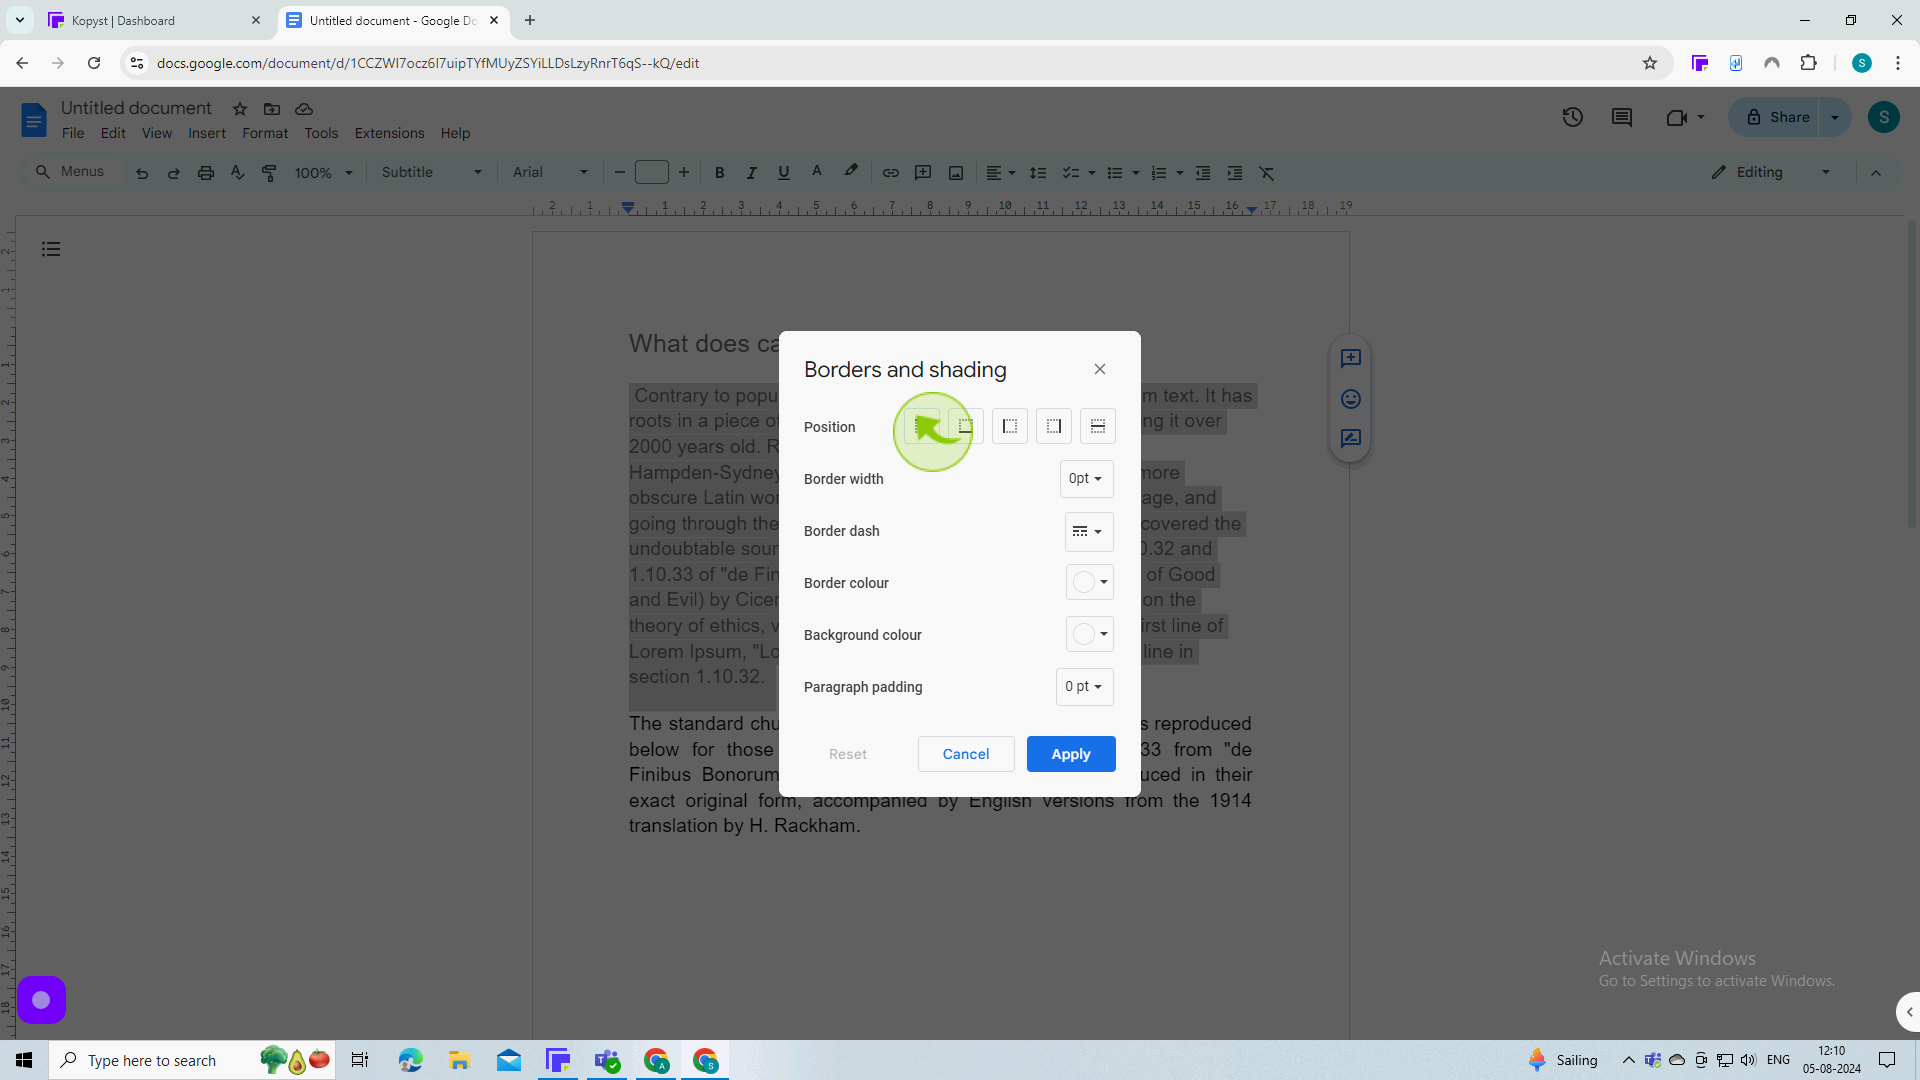Select the italic formatting icon

[750, 173]
